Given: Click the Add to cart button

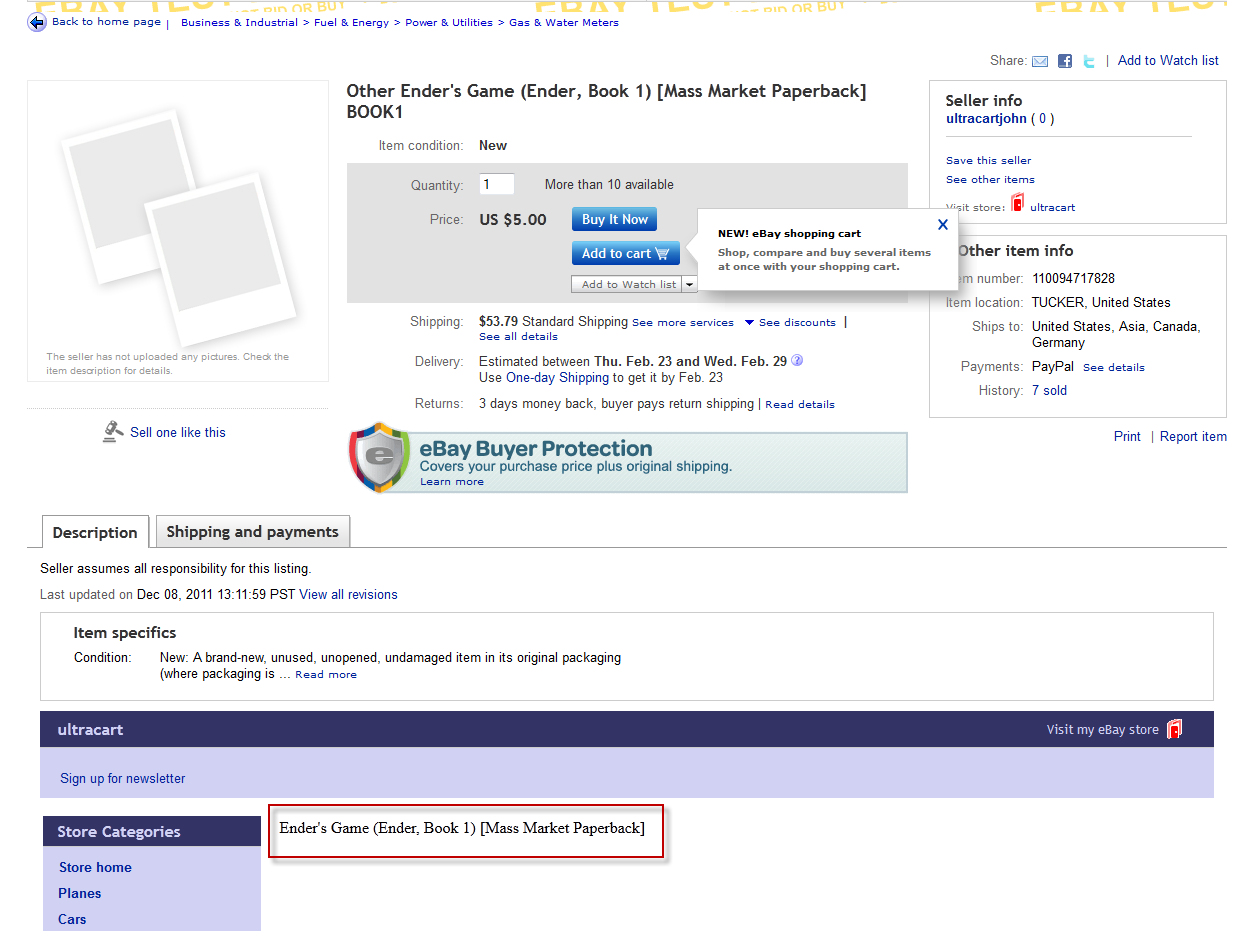Looking at the screenshot, I should [626, 253].
